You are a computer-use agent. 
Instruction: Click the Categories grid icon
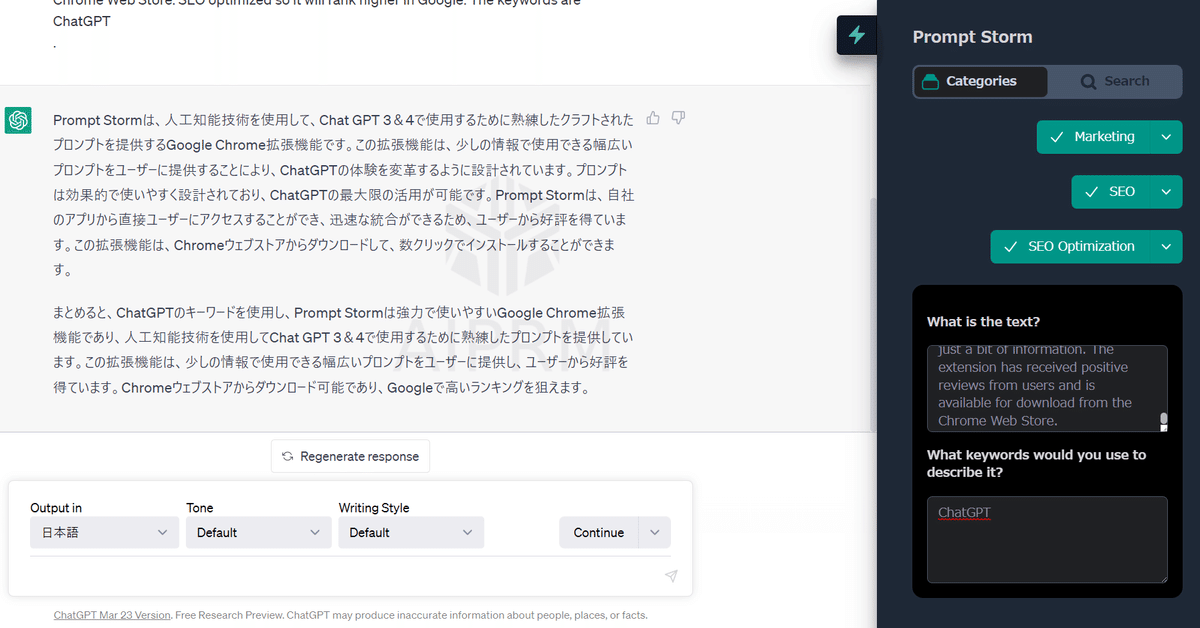[x=932, y=82]
